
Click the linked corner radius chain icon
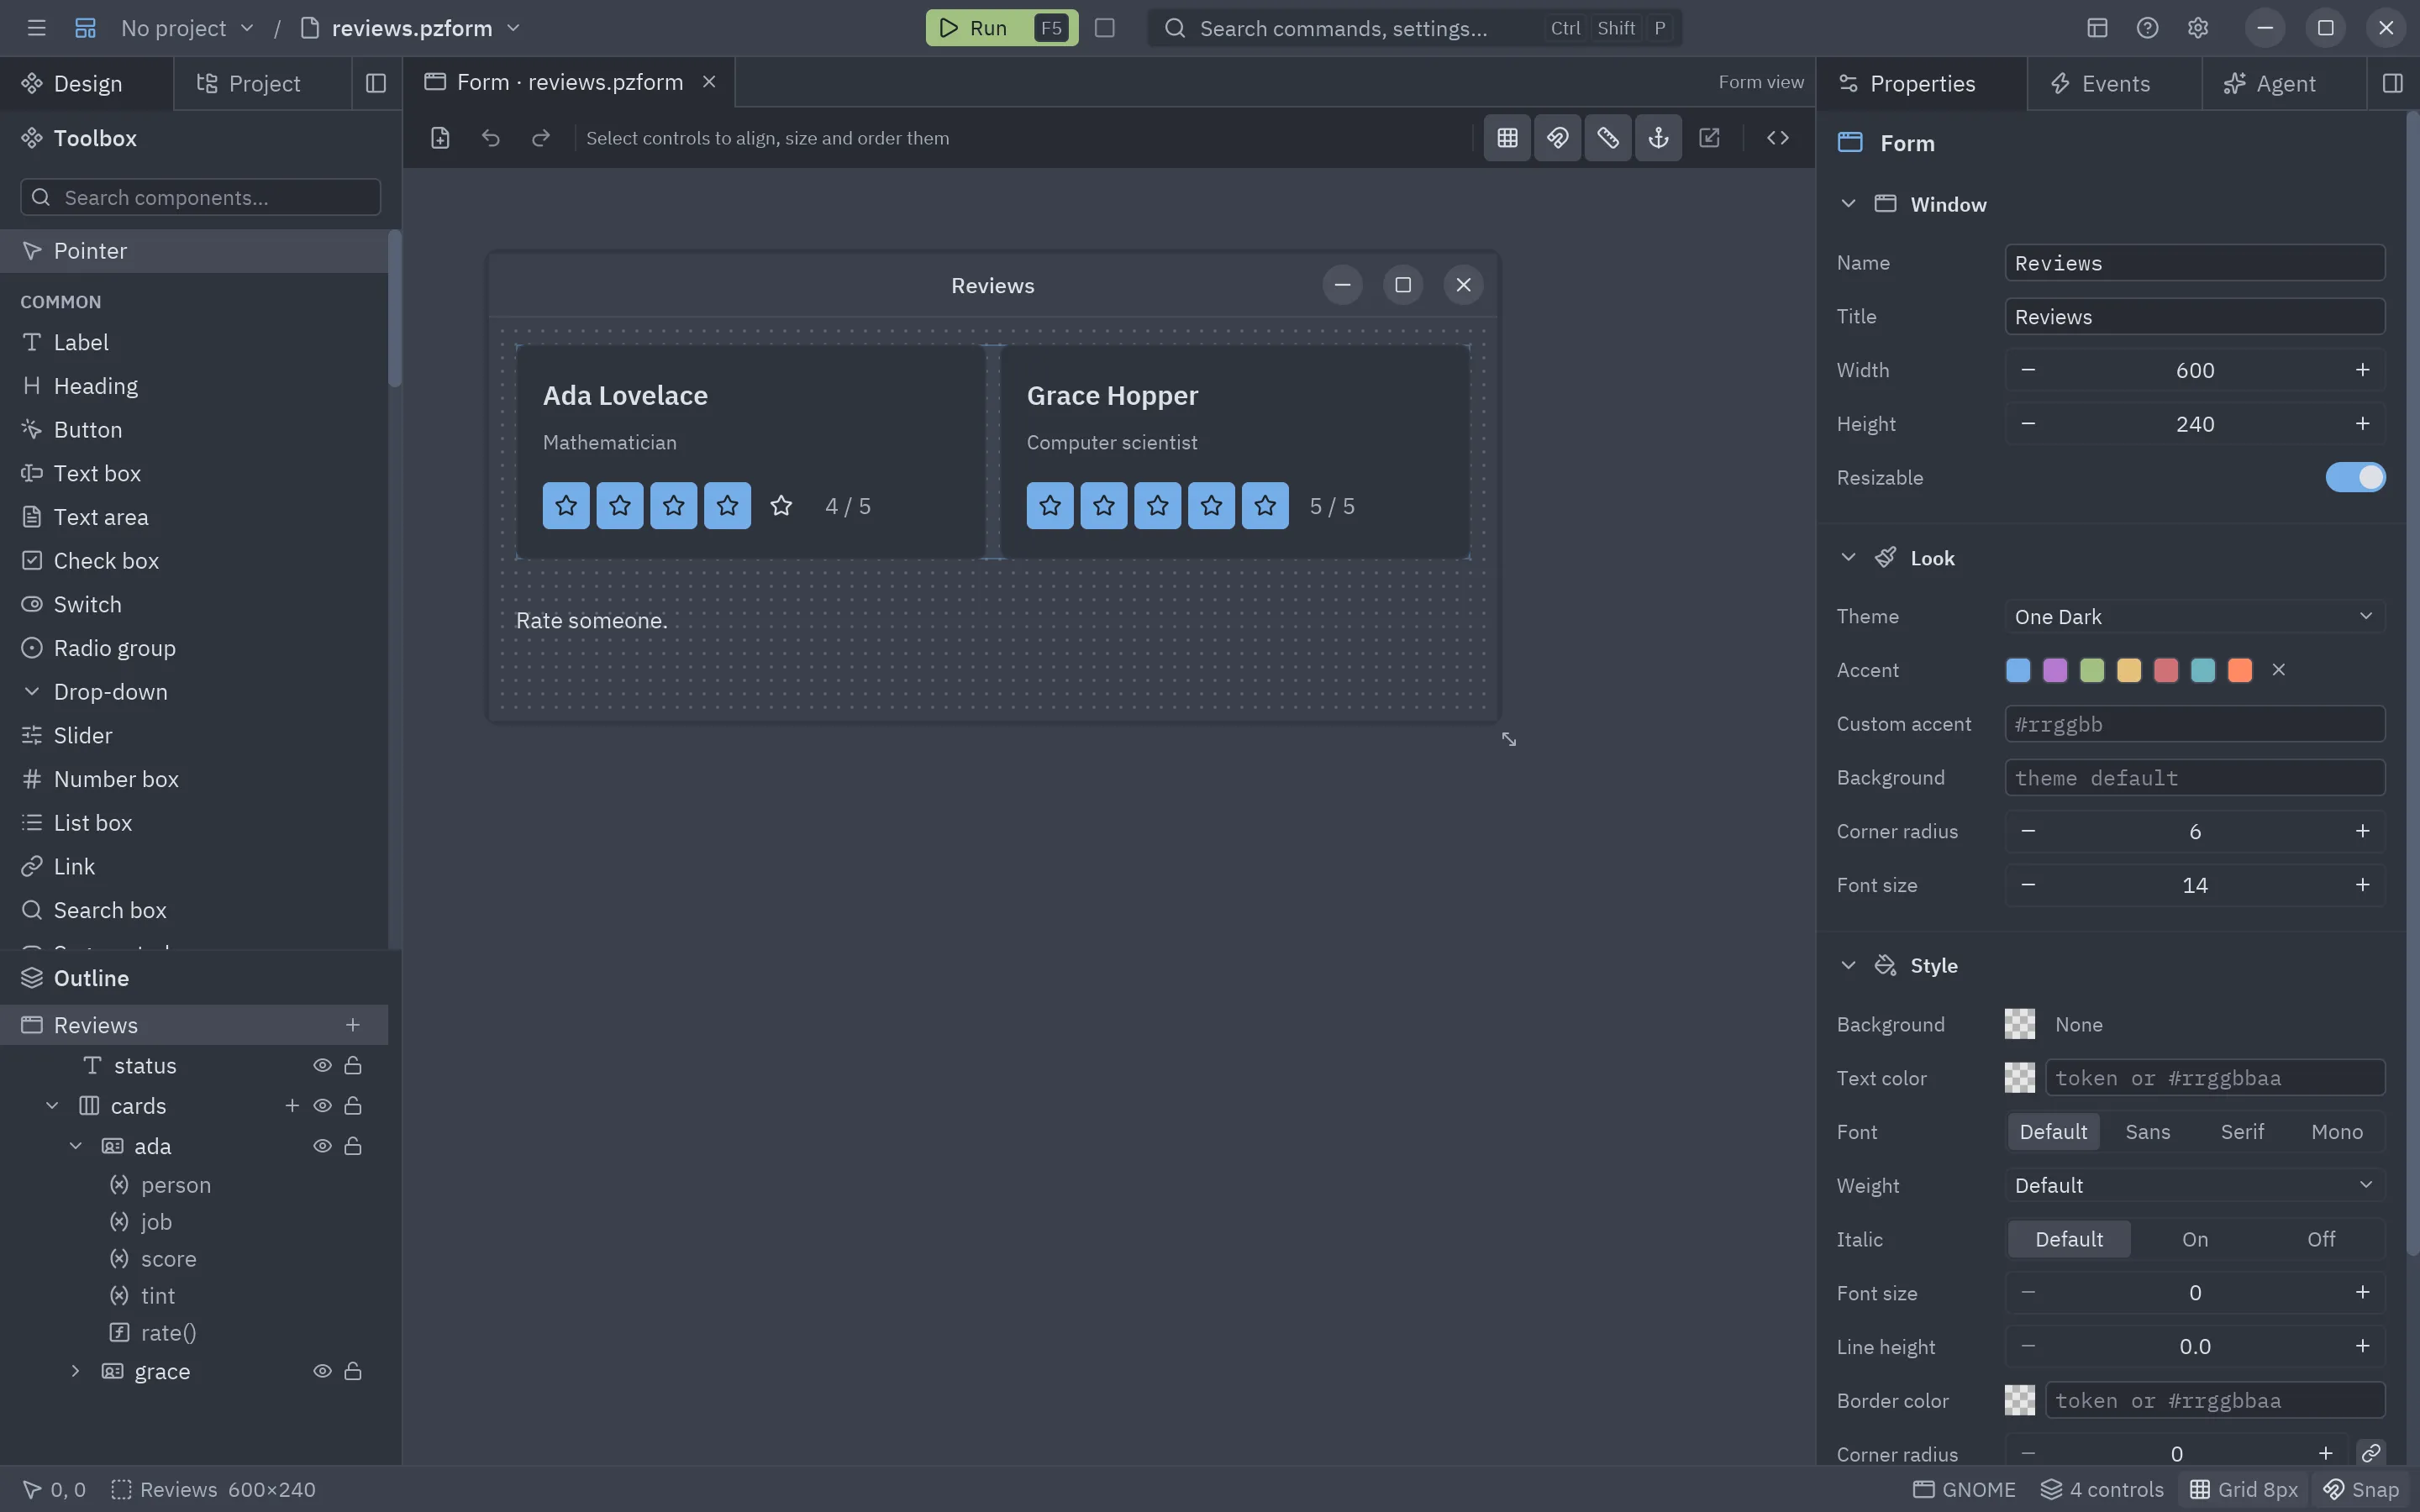2370,1453
